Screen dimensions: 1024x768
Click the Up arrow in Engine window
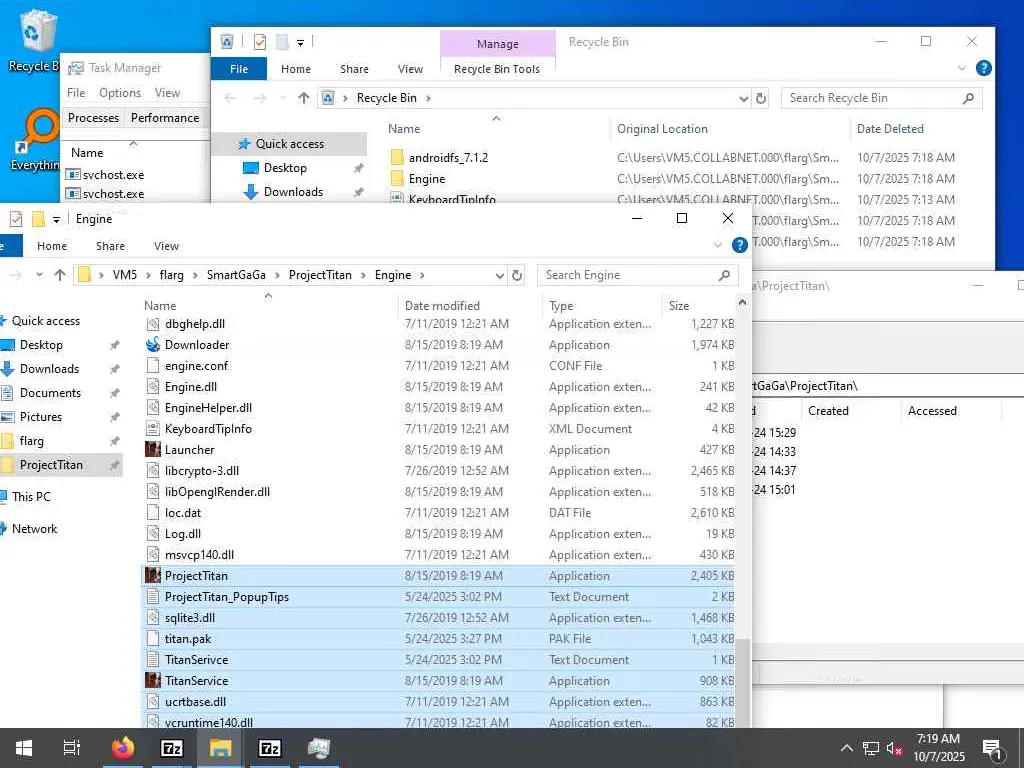click(x=59, y=275)
